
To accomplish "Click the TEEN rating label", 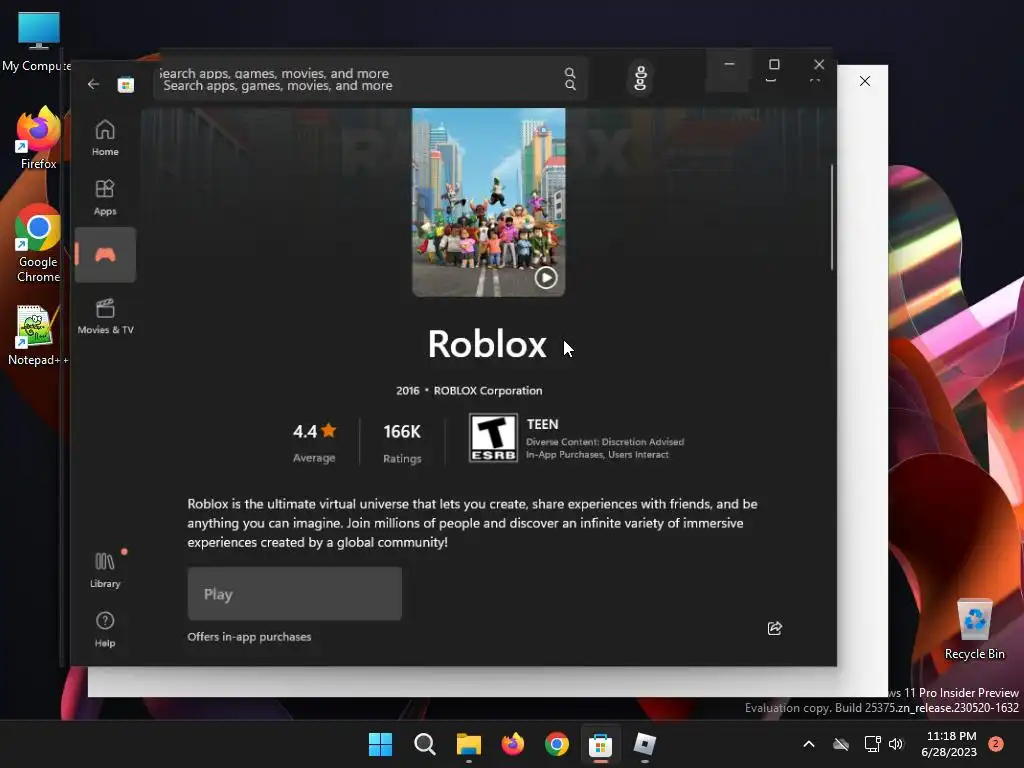I will click(543, 424).
